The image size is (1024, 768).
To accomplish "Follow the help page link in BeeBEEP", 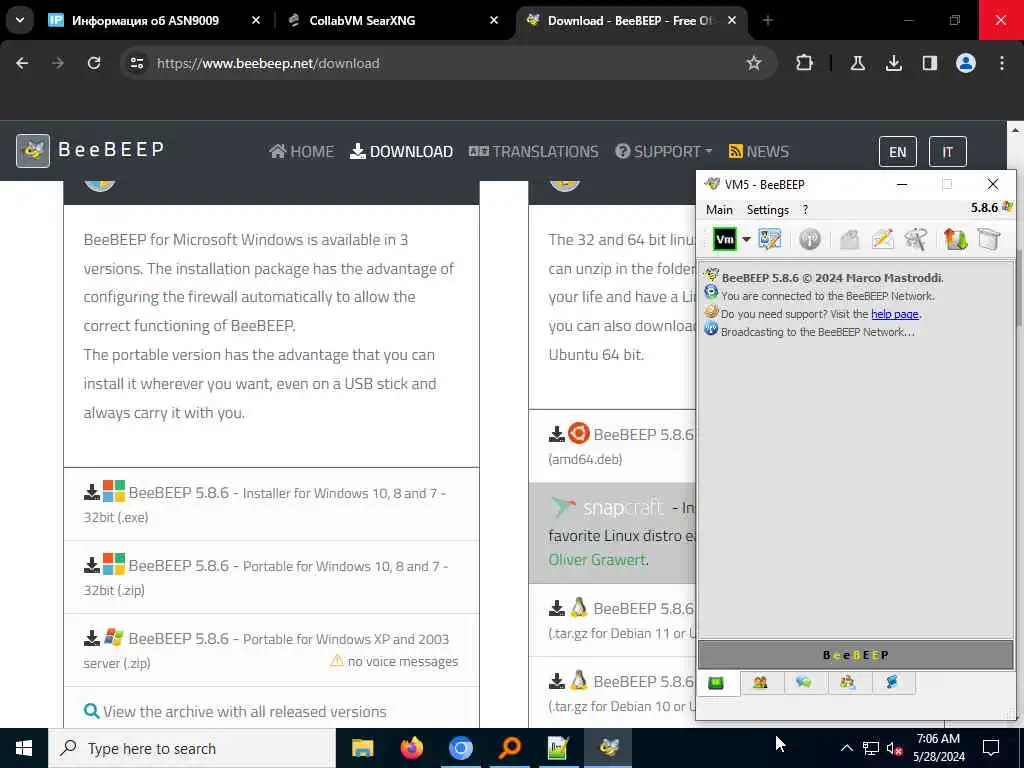I will coord(895,314).
